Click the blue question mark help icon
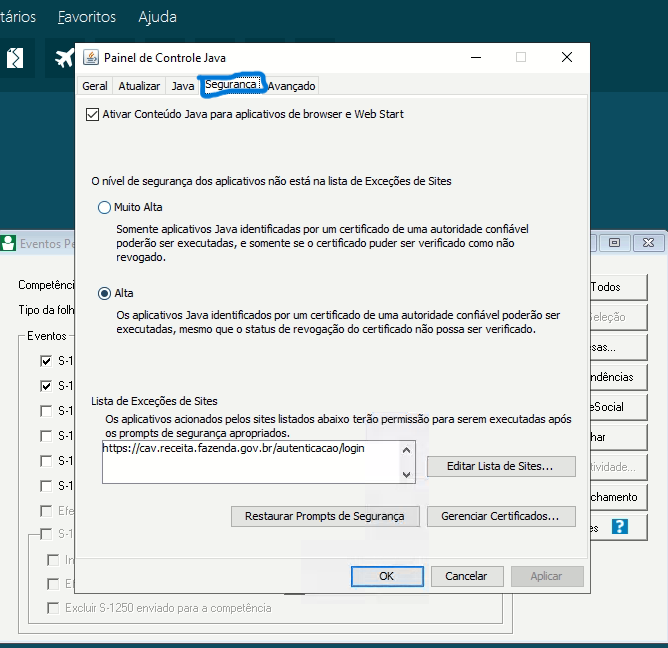668x648 pixels. coord(620,527)
